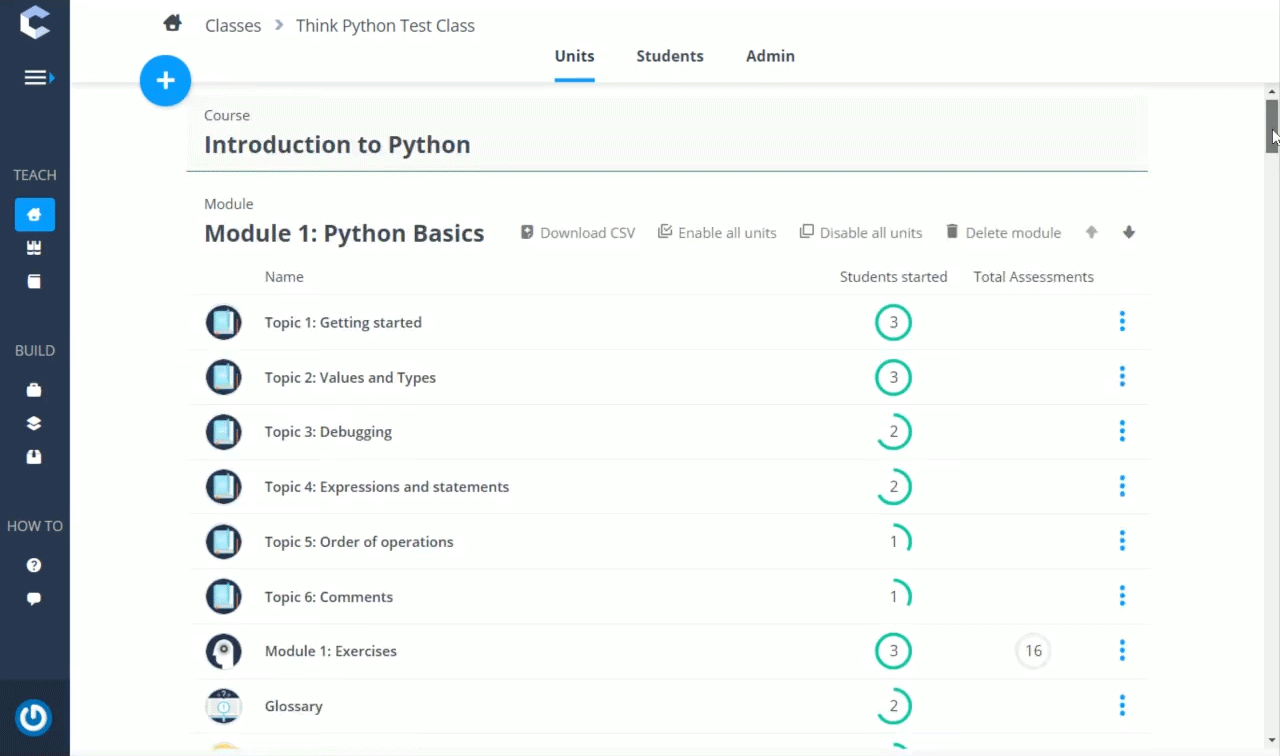The width and height of the screenshot is (1280, 756).
Task: Open the chat bubble icon in sidebar
Action: coord(34,599)
